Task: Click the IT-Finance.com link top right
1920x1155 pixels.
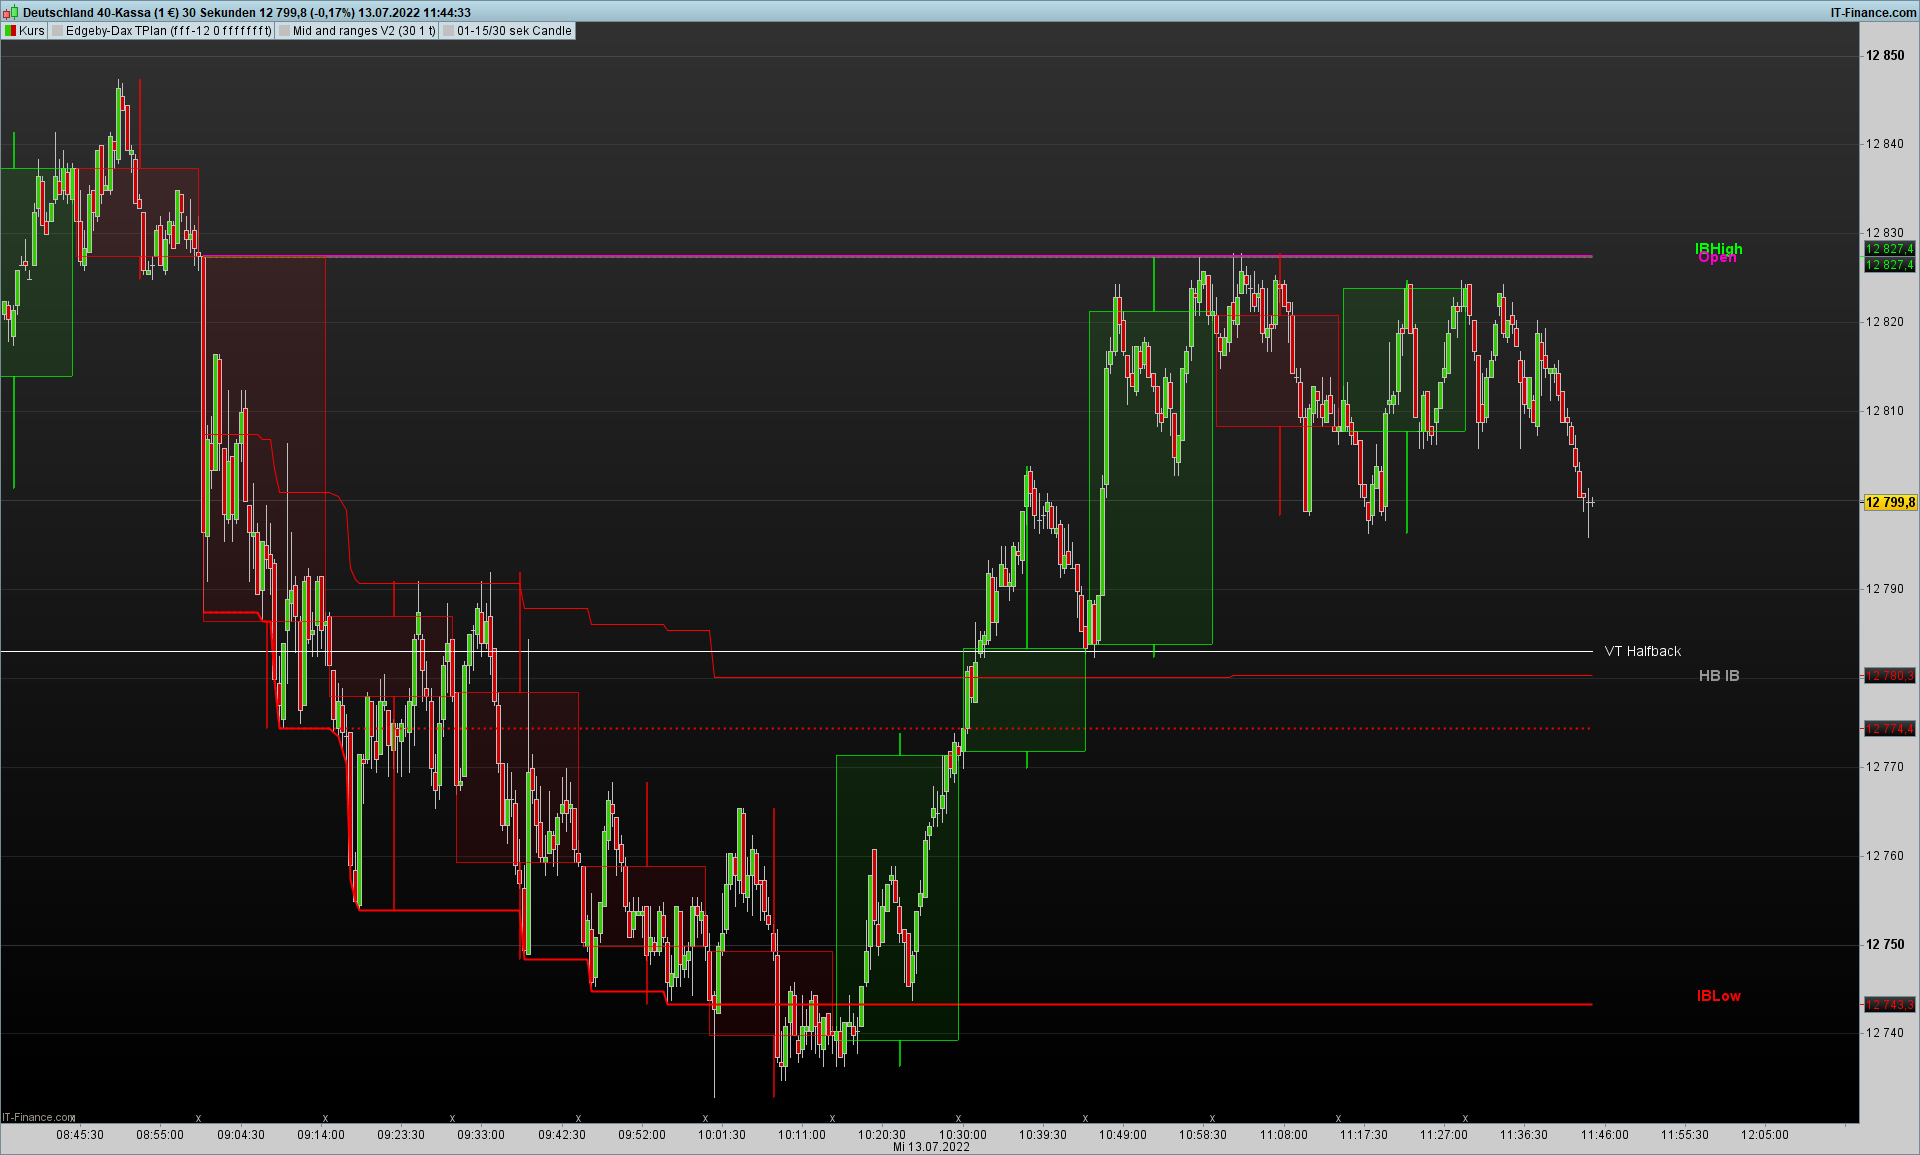Action: pyautogui.click(x=1872, y=12)
